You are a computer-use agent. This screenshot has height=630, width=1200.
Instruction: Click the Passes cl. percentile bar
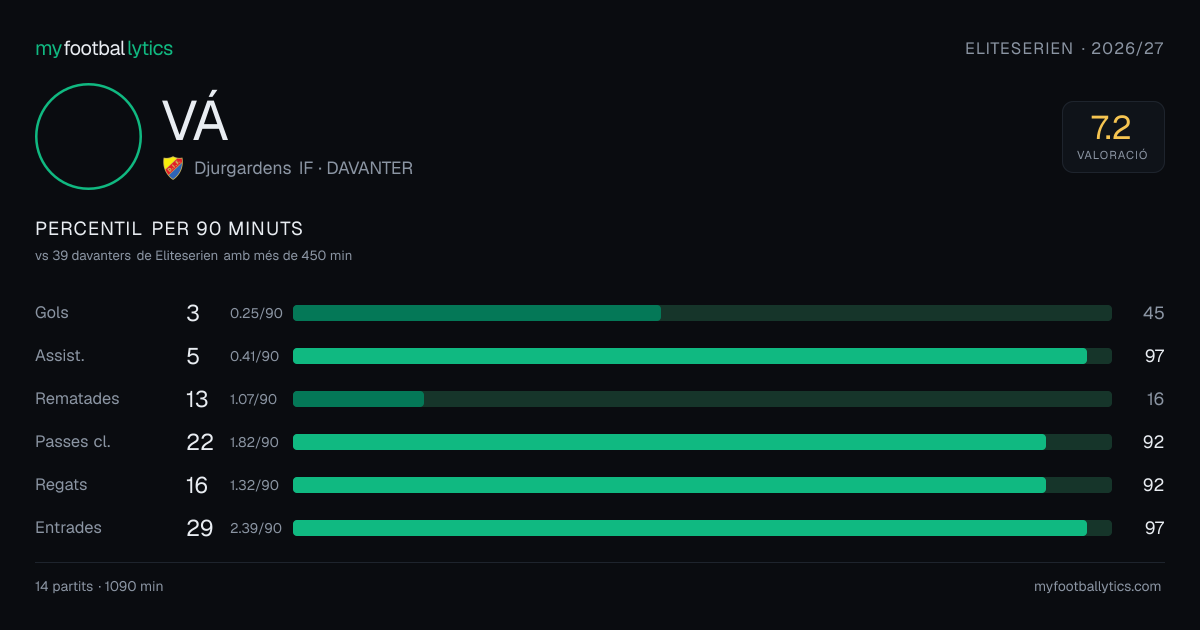(702, 442)
